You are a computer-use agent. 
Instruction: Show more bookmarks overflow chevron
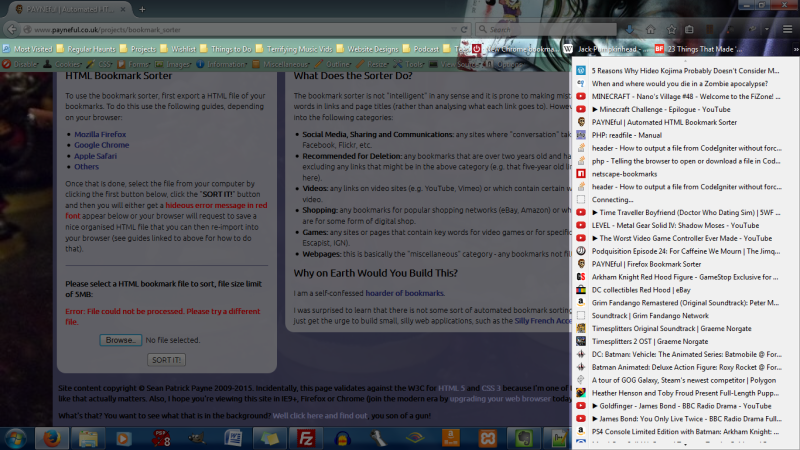coord(795,49)
